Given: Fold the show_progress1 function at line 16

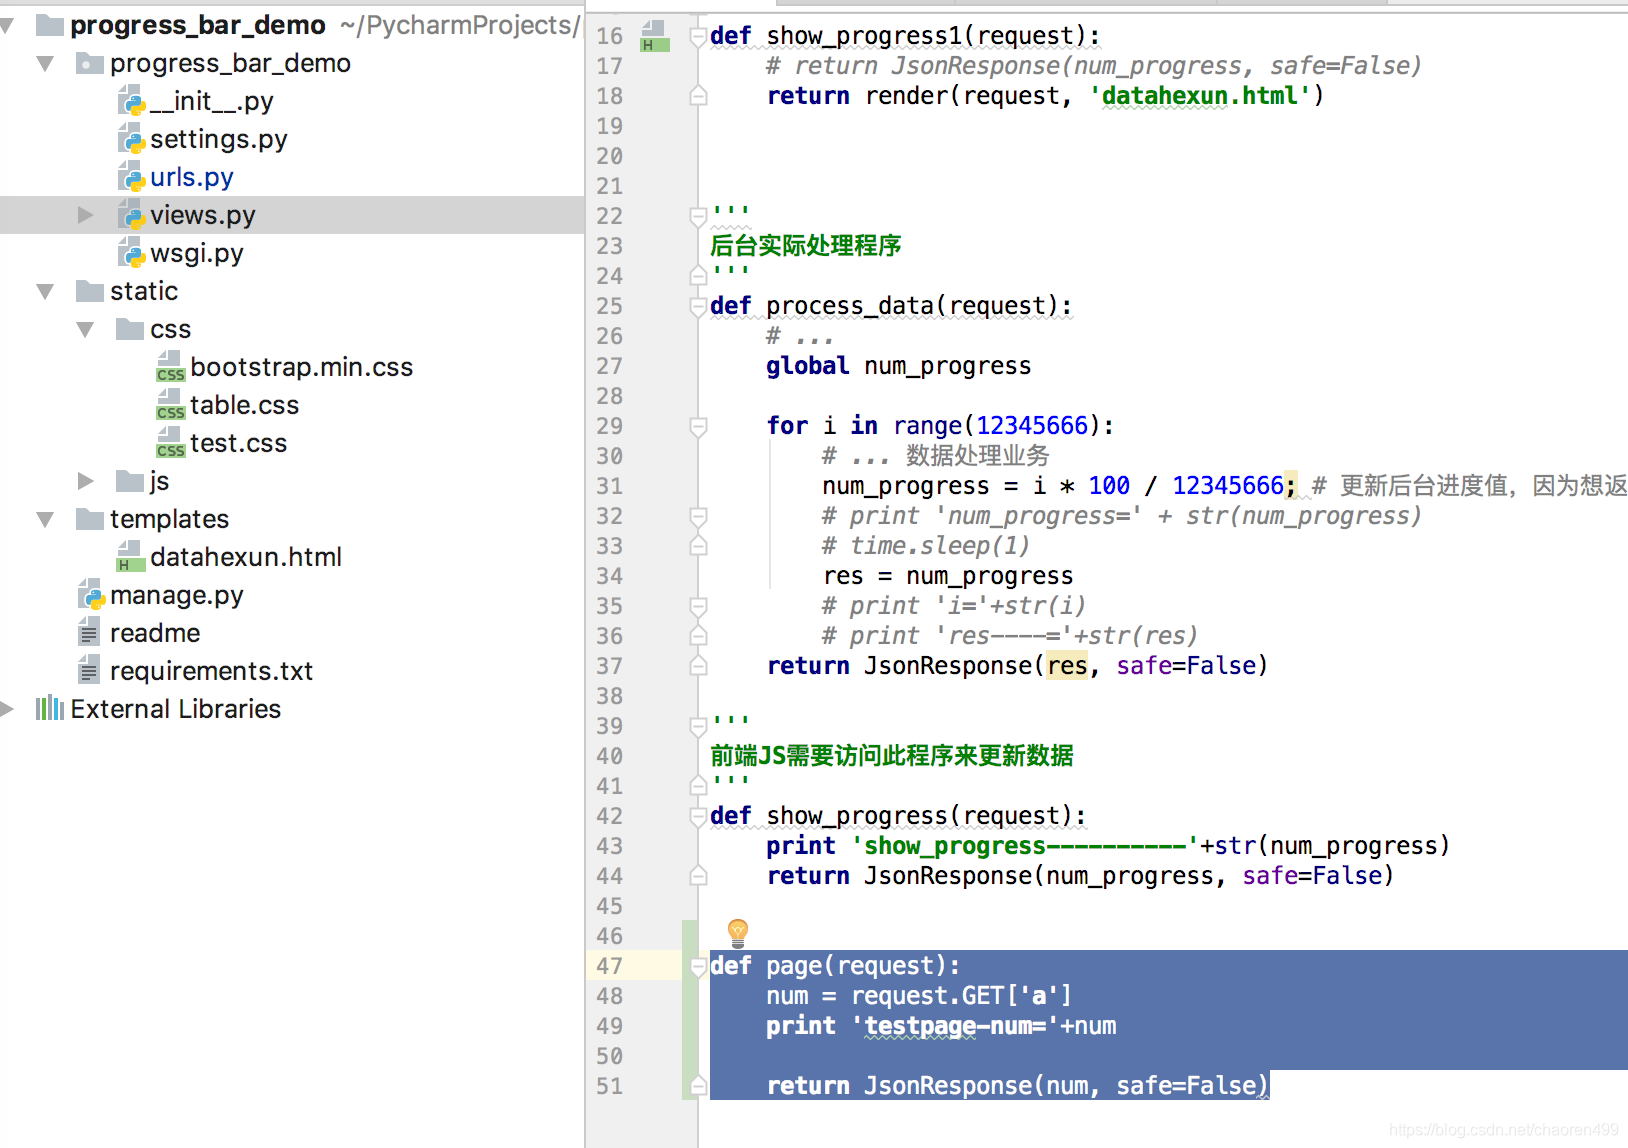Looking at the screenshot, I should pyautogui.click(x=698, y=37).
